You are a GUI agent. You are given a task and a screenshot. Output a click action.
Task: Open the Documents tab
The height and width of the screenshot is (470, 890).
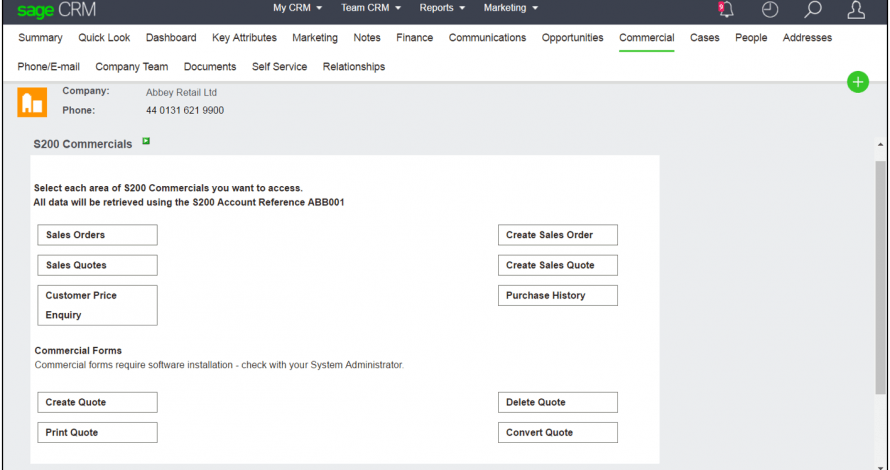pyautogui.click(x=209, y=66)
